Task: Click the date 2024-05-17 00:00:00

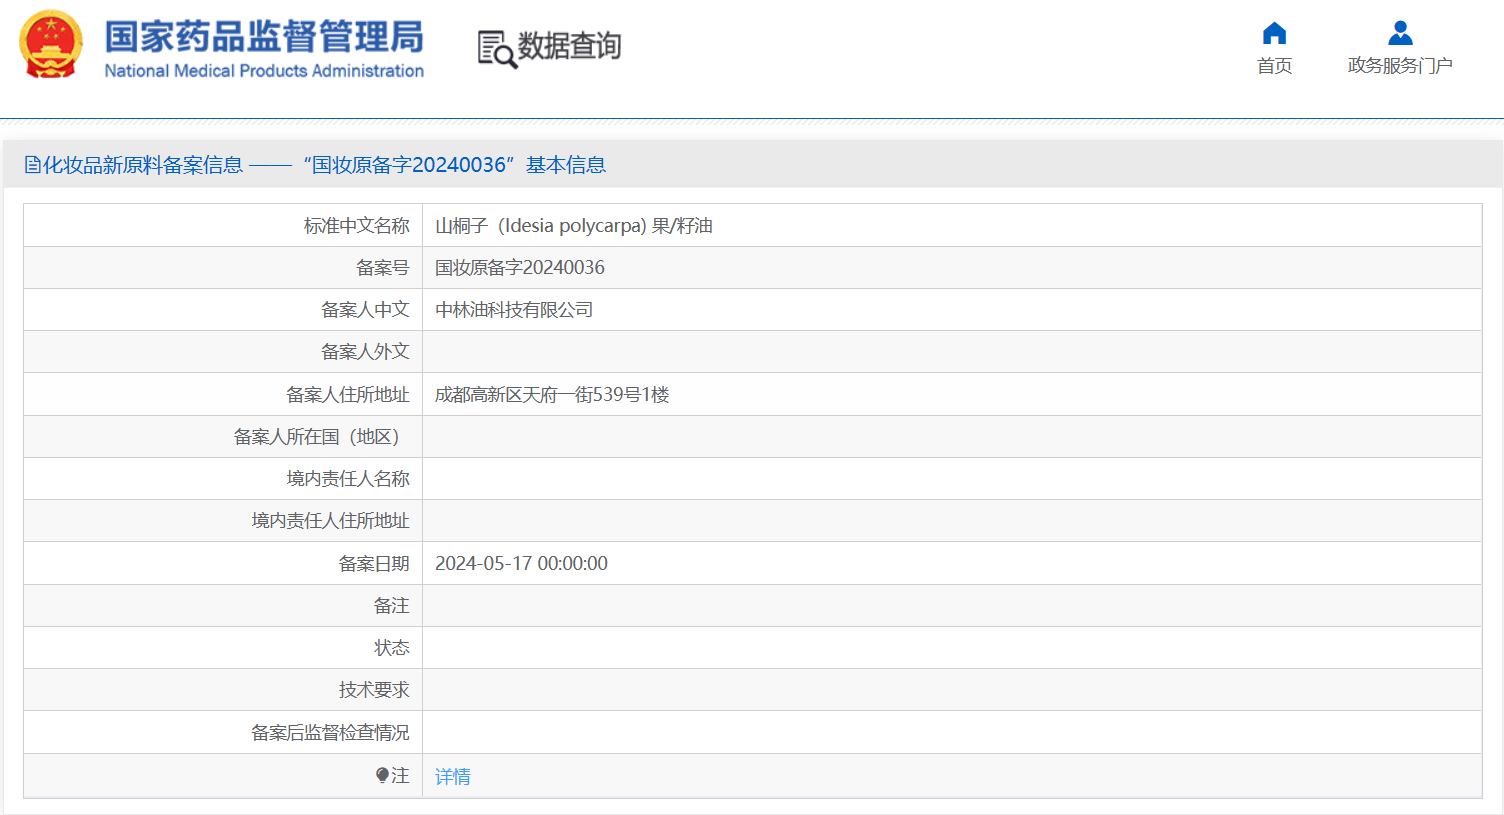Action: pyautogui.click(x=521, y=564)
